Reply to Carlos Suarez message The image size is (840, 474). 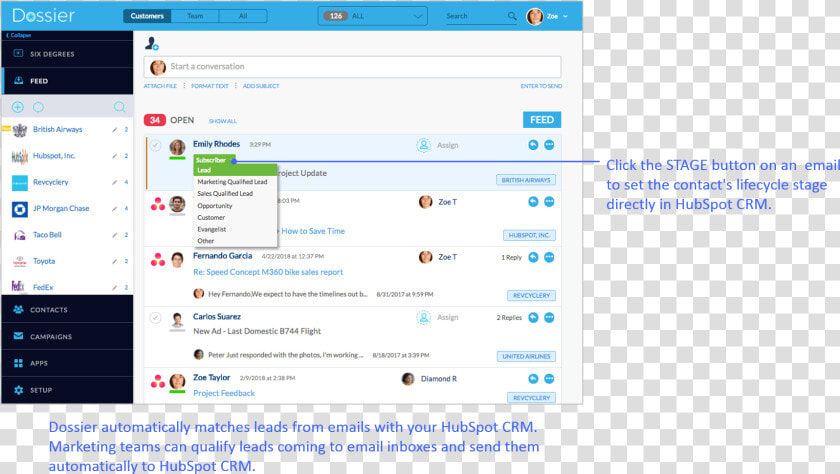tap(533, 318)
